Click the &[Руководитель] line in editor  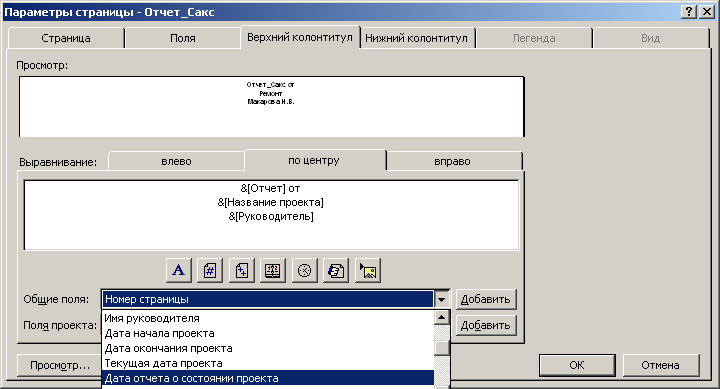pos(271,216)
